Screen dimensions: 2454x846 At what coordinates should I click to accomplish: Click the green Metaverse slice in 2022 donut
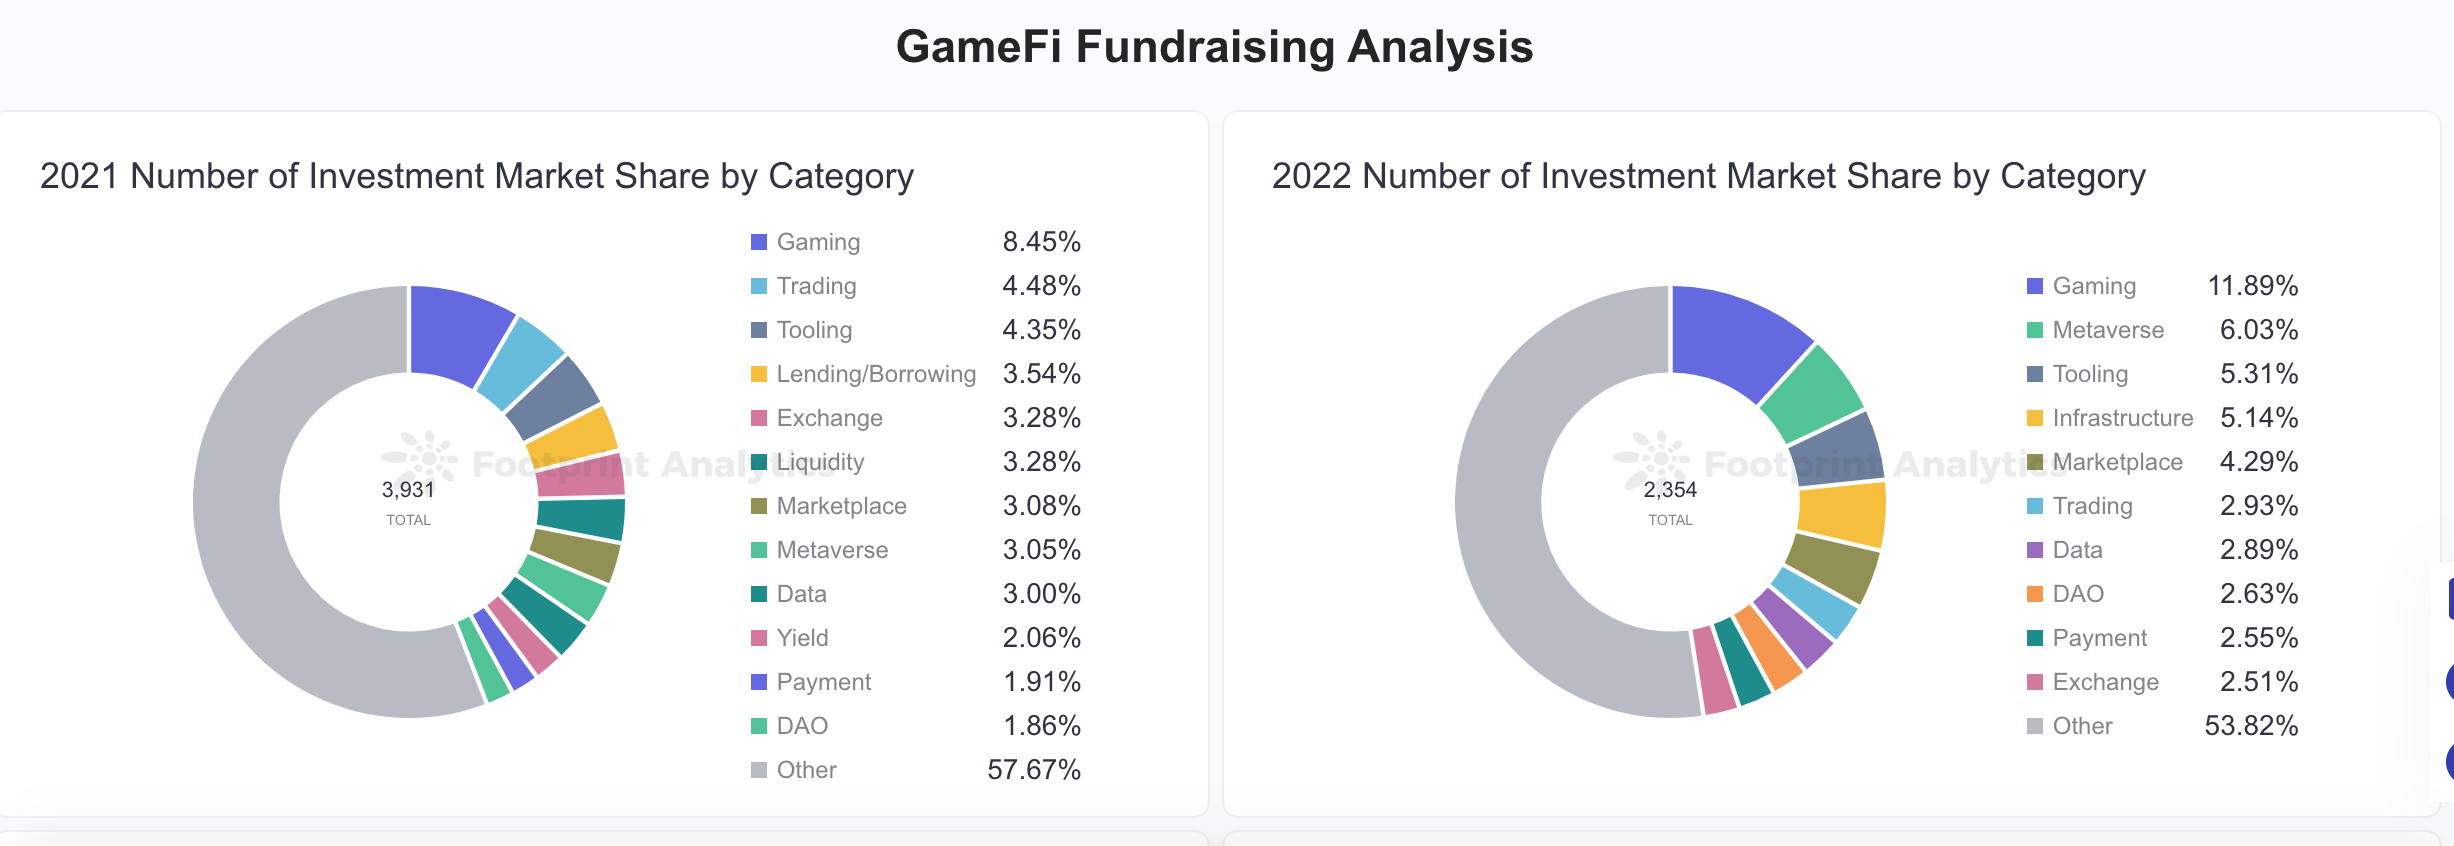1812,393
